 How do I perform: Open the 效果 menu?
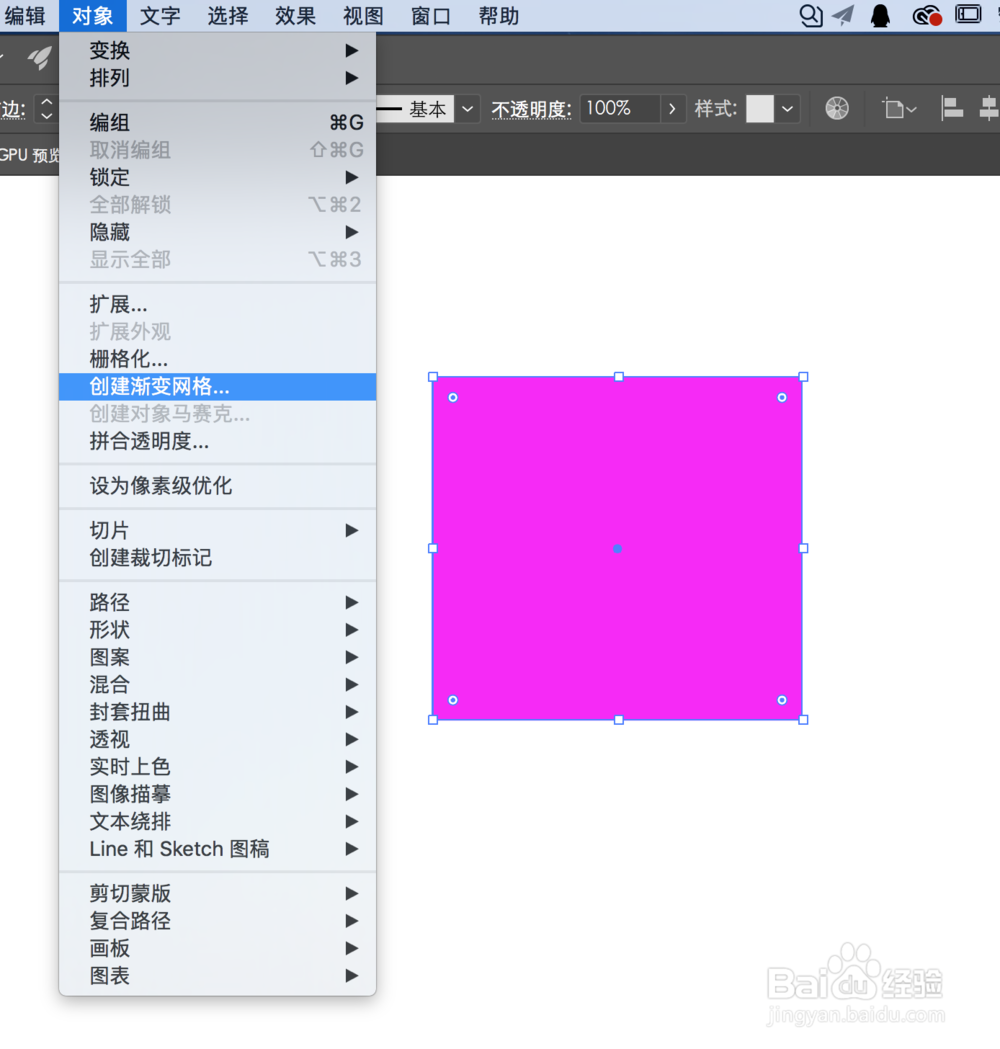295,15
